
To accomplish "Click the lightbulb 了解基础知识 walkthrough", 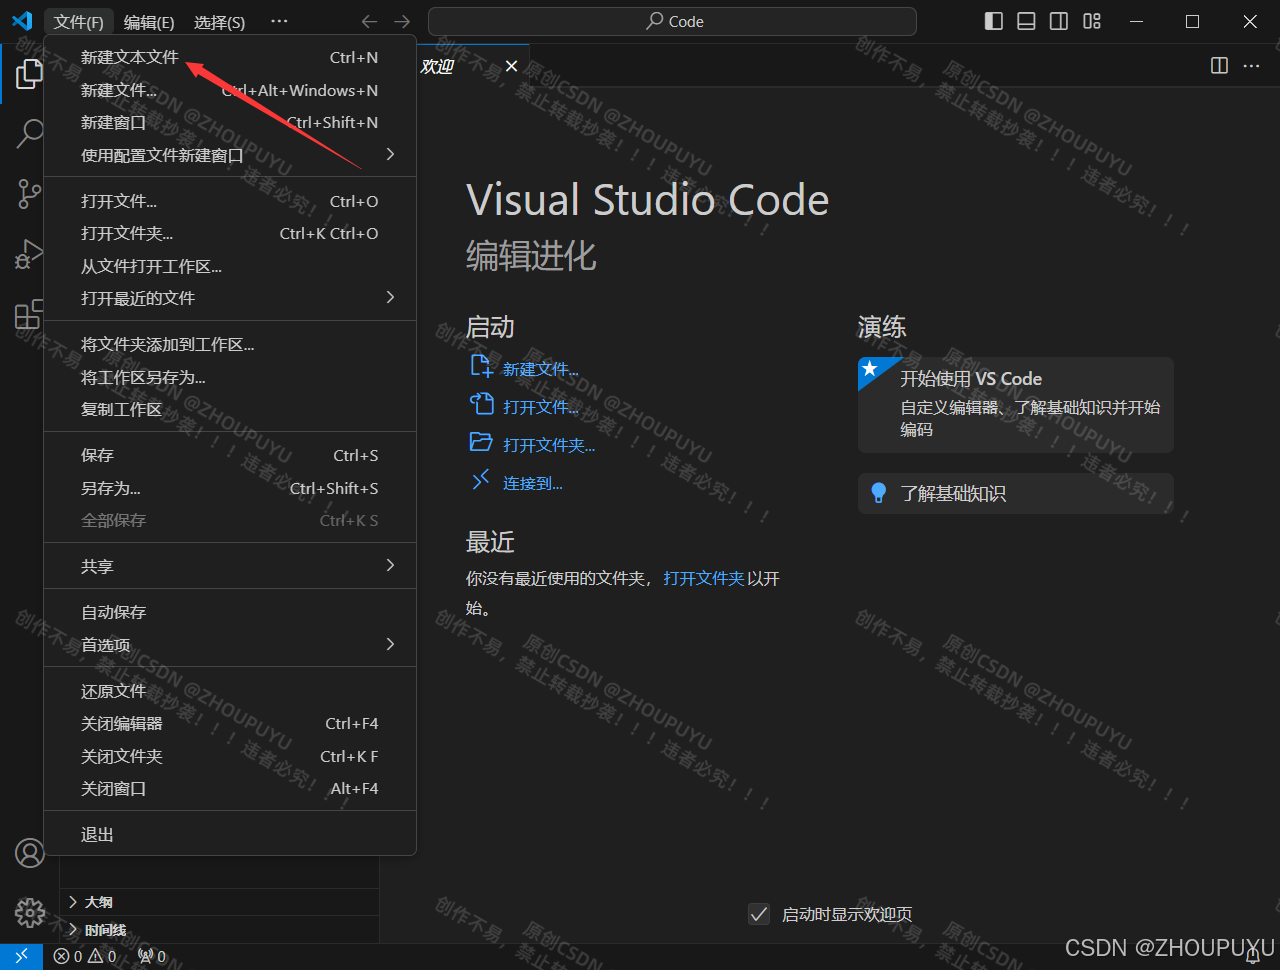I will pos(1015,493).
